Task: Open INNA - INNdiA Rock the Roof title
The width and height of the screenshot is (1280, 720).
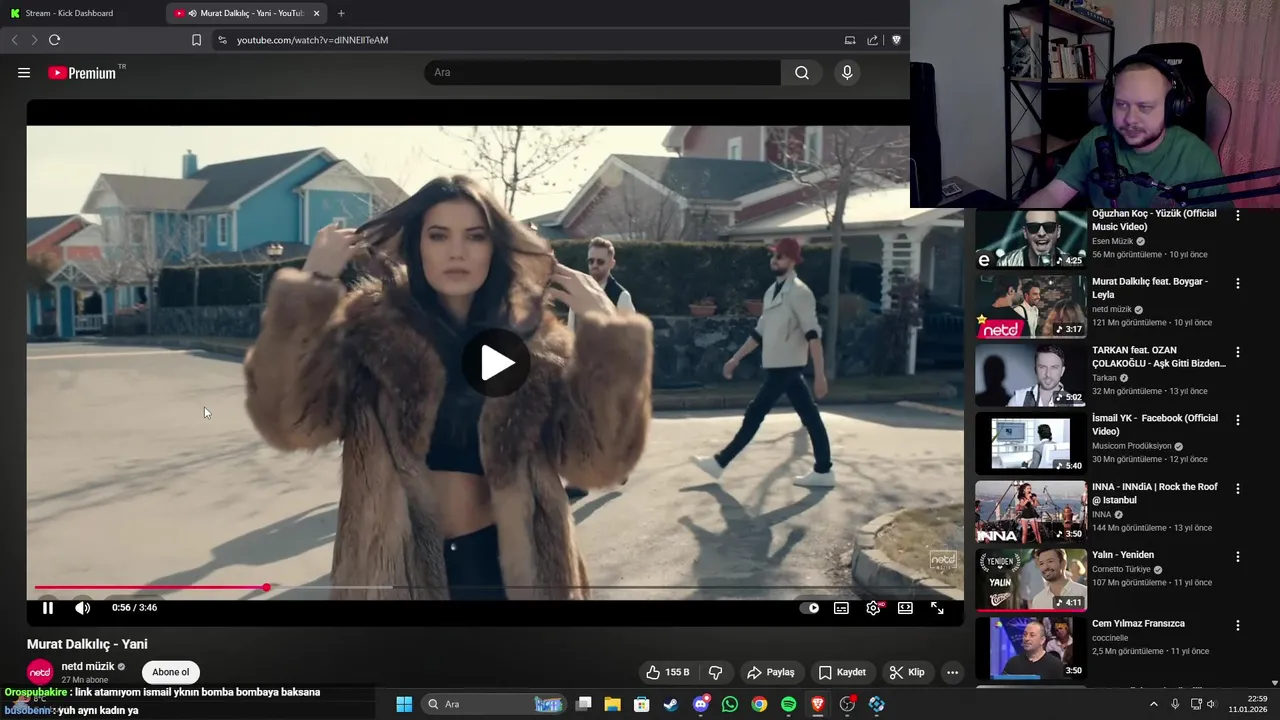Action: tap(1155, 493)
